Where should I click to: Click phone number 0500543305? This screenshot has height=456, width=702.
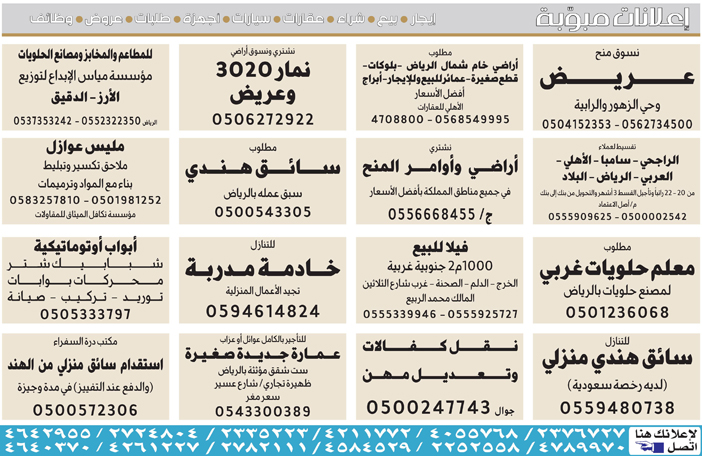pyautogui.click(x=263, y=212)
